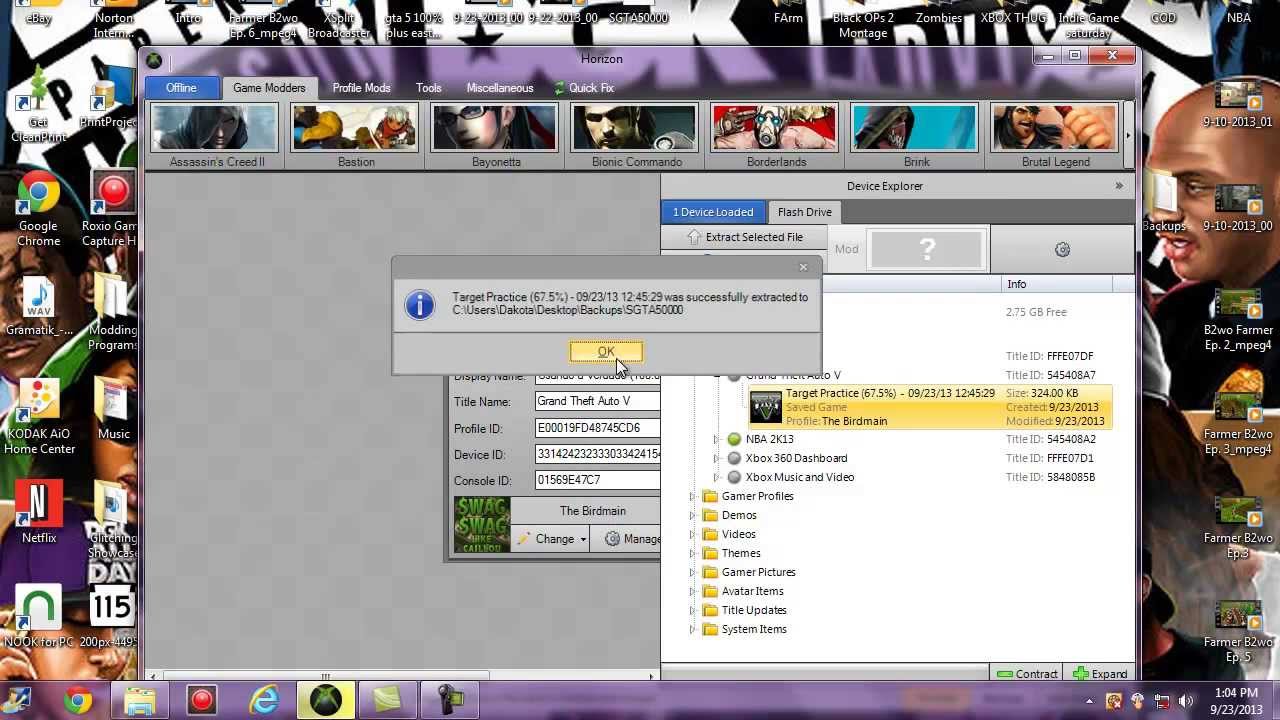Switch to Flash Drive tab
The width and height of the screenshot is (1280, 720).
(805, 212)
